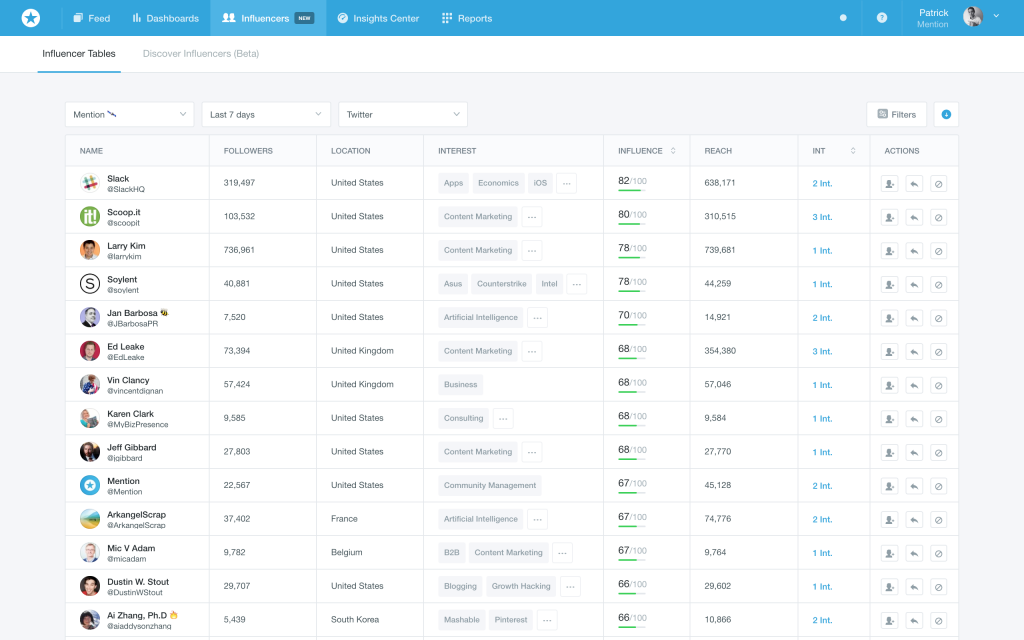The image size is (1024, 640).
Task: Click the Community Management tag
Action: coord(490,486)
